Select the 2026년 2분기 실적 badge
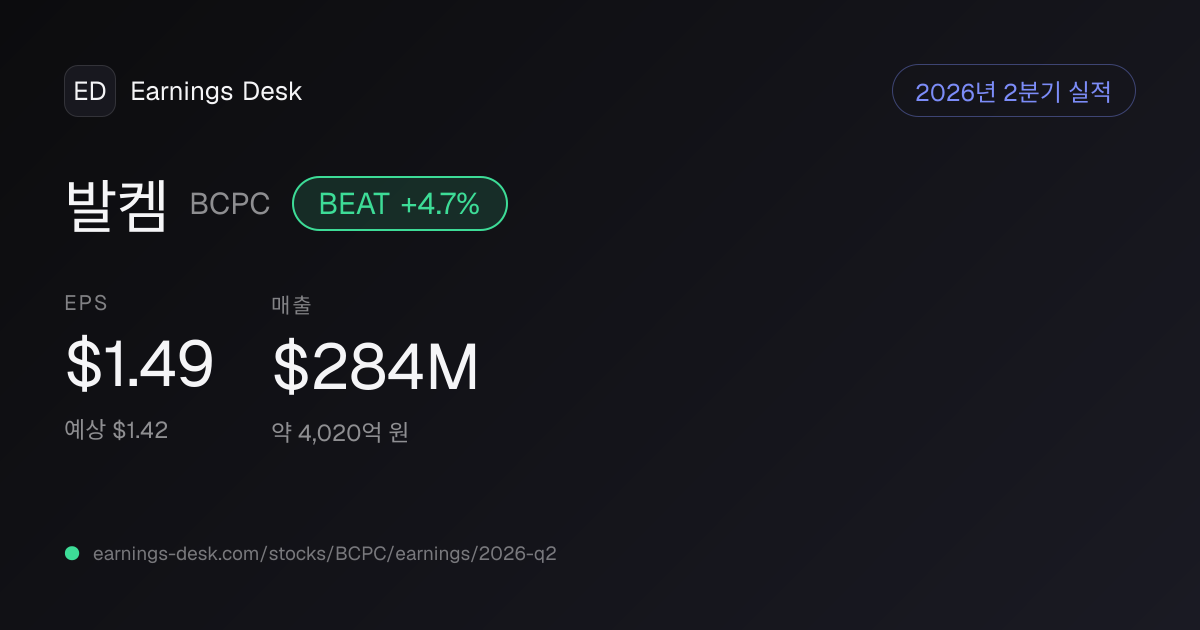This screenshot has width=1200, height=630. (1013, 91)
